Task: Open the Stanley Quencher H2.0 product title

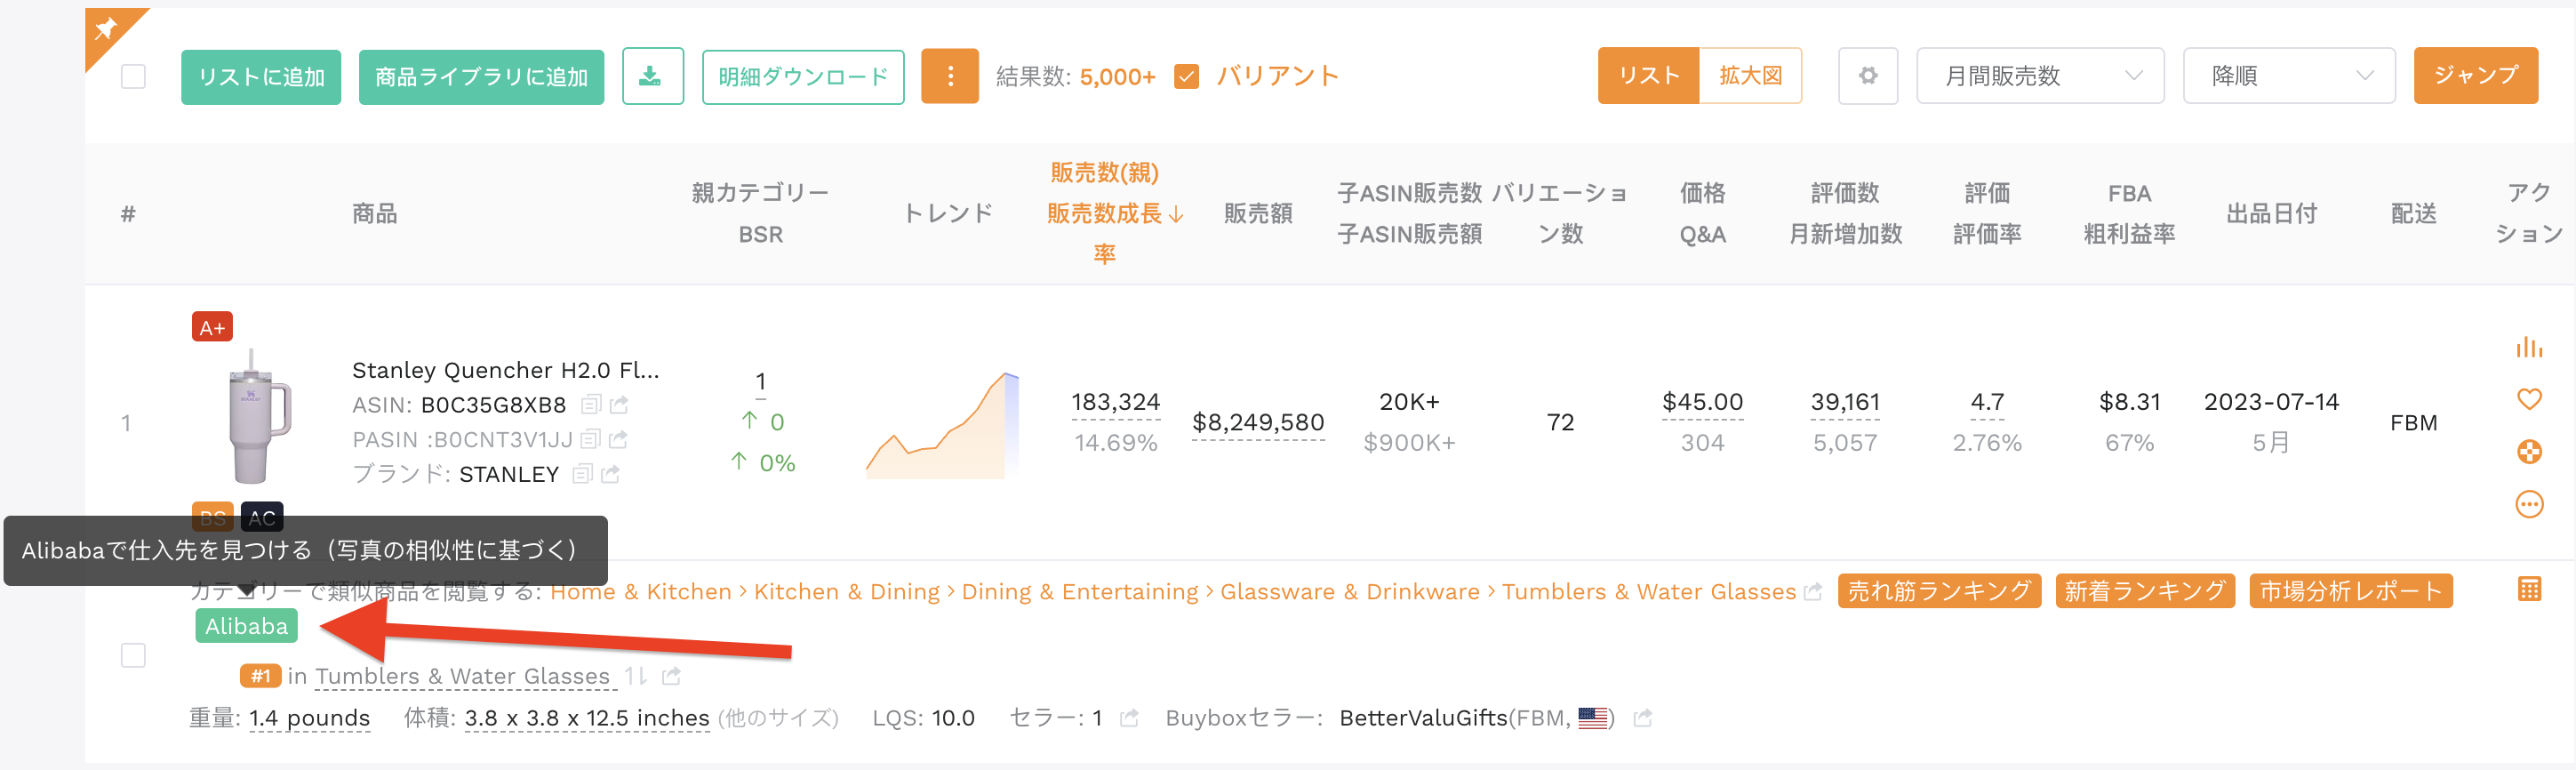Action: tap(505, 370)
